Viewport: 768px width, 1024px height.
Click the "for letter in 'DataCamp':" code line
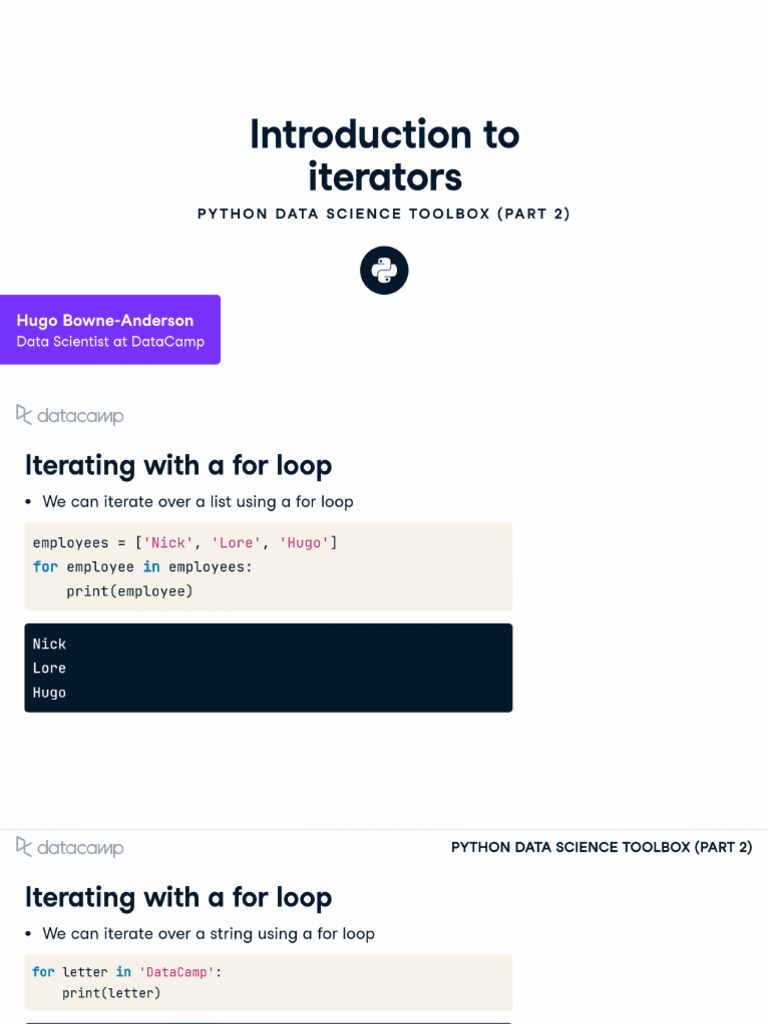[125, 971]
